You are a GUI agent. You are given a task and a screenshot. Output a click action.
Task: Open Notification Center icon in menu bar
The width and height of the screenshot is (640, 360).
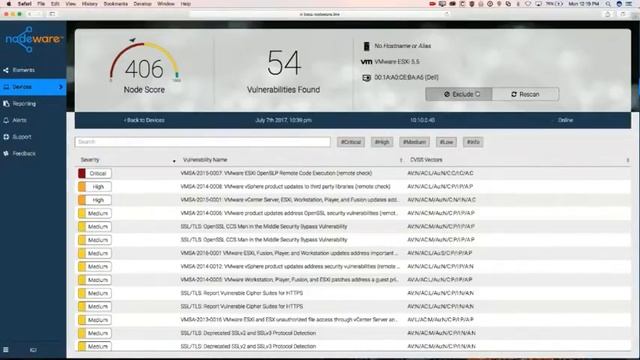(x=629, y=4)
